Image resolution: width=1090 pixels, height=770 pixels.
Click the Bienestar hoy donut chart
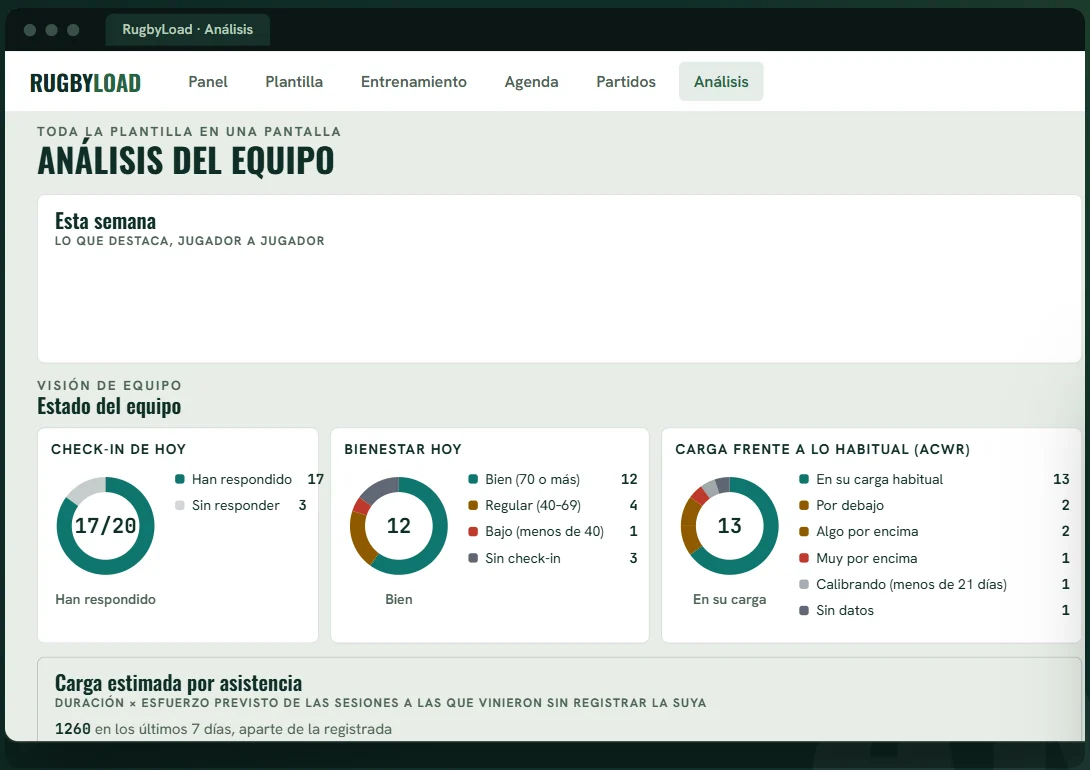point(399,525)
